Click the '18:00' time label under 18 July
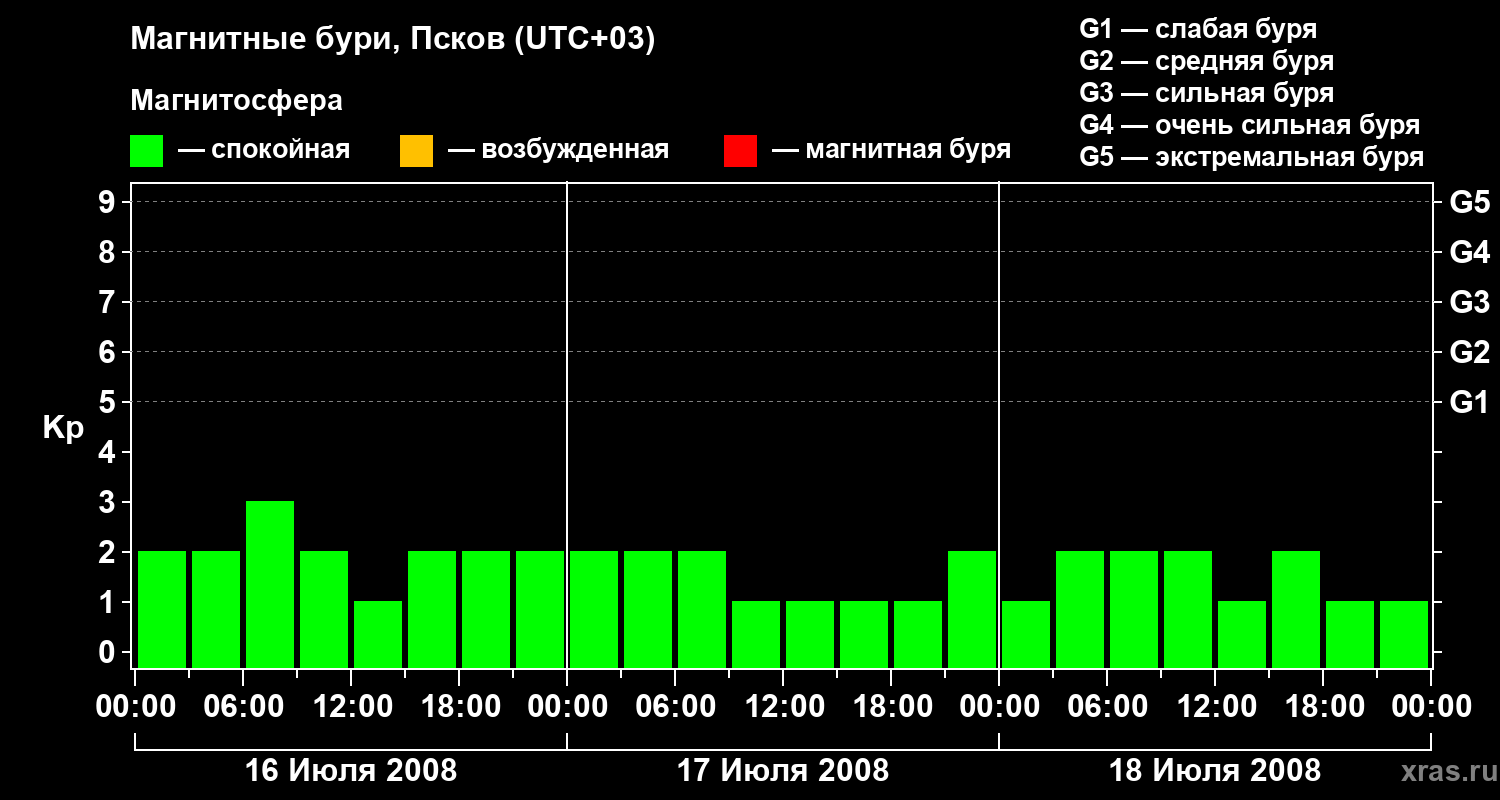This screenshot has height=800, width=1500. (1323, 707)
